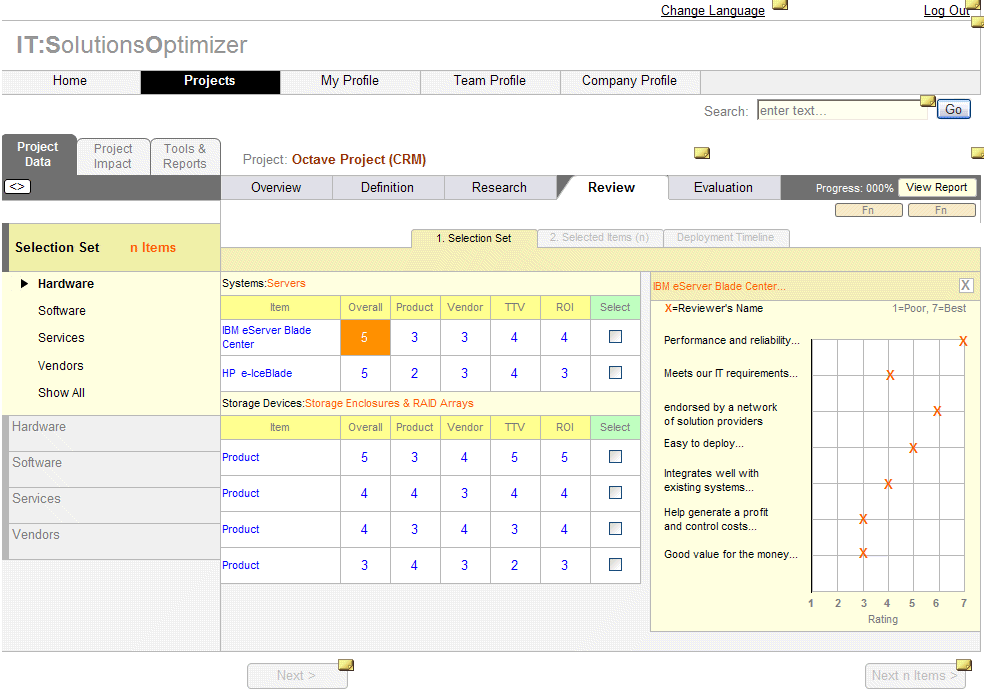Open the Research stage tab

point(499,188)
